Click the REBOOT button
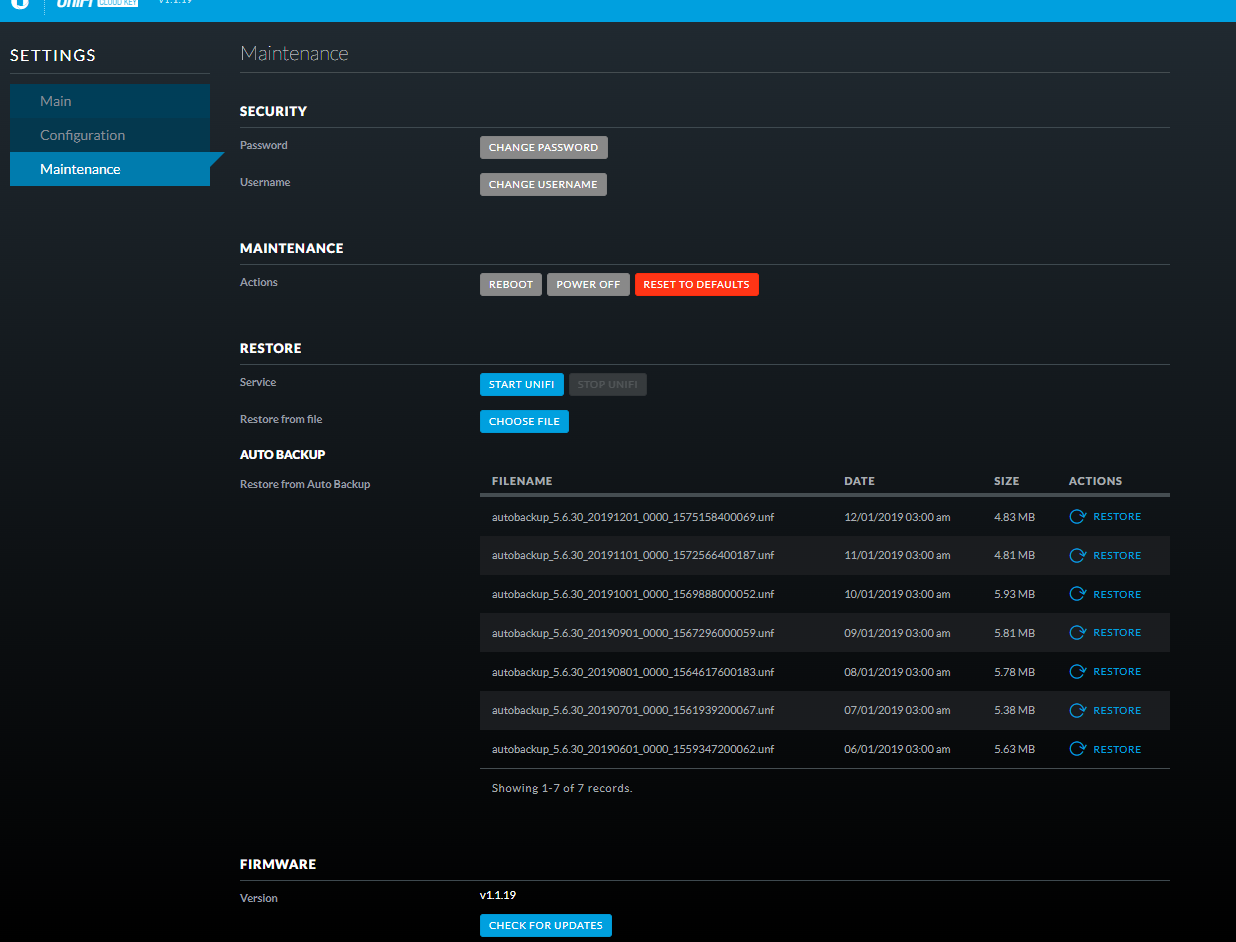This screenshot has width=1236, height=942. pyautogui.click(x=511, y=284)
